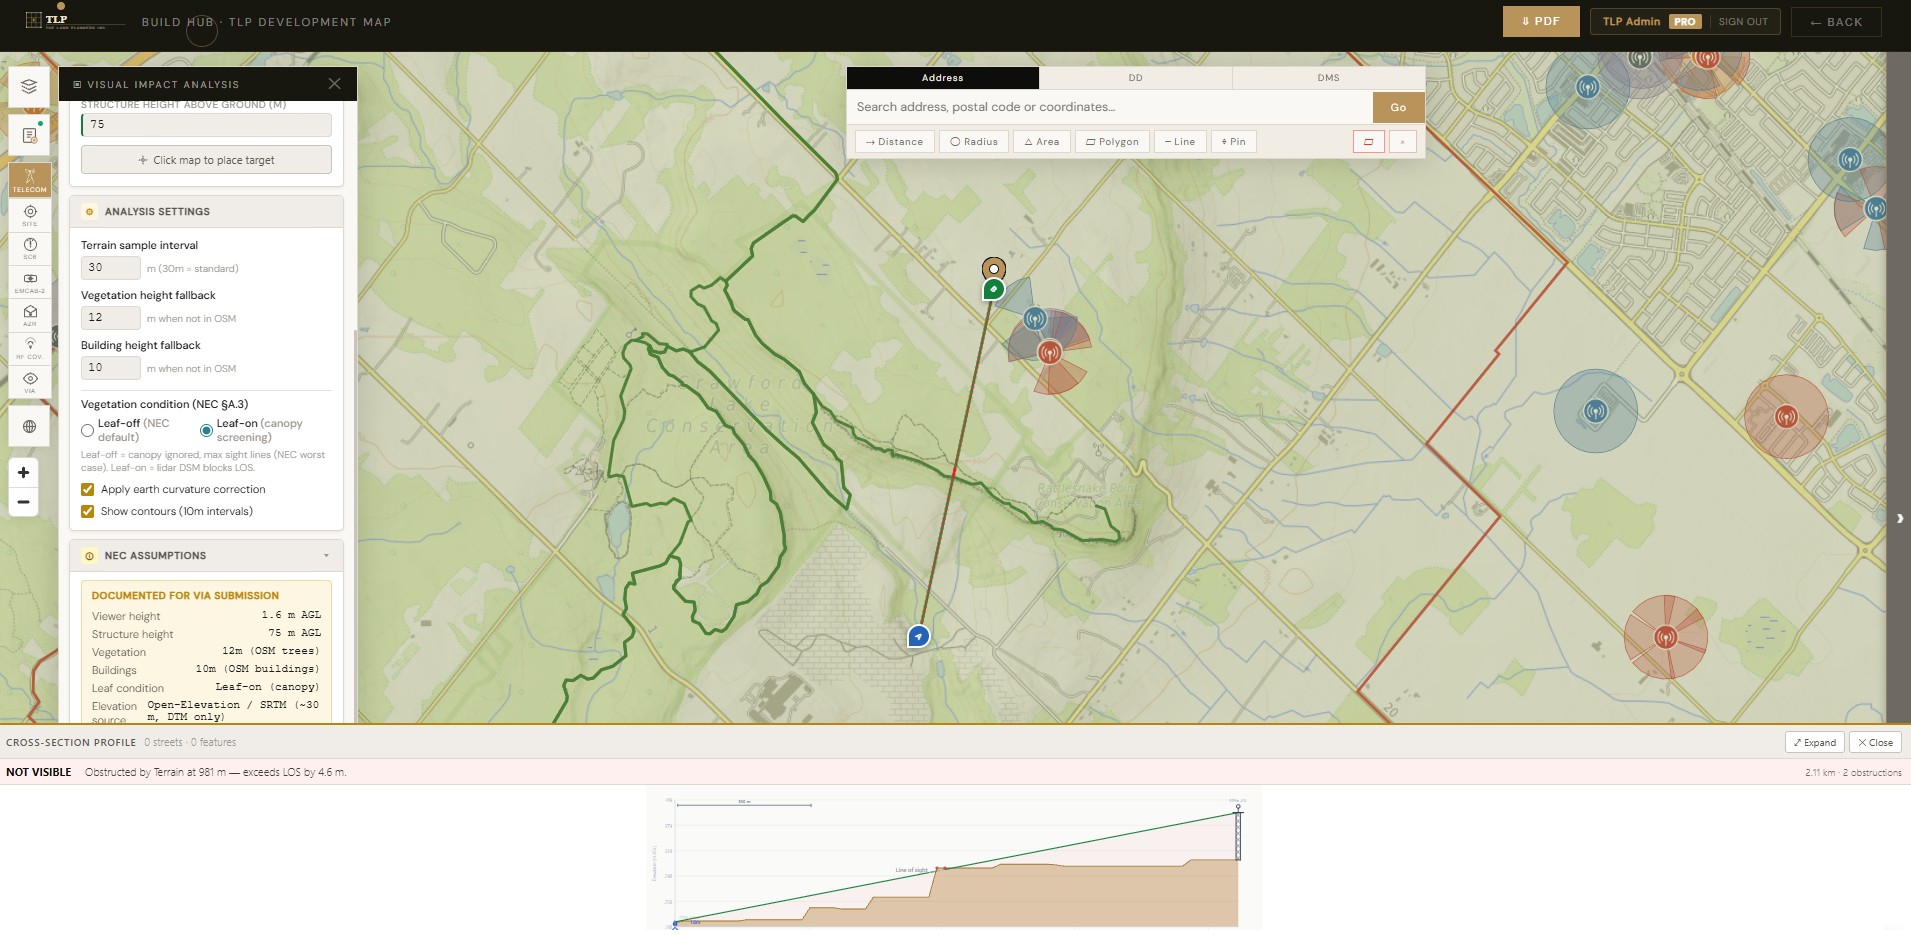The width and height of the screenshot is (1911, 935).
Task: Choose the Line drawing tool
Action: coord(1180,142)
